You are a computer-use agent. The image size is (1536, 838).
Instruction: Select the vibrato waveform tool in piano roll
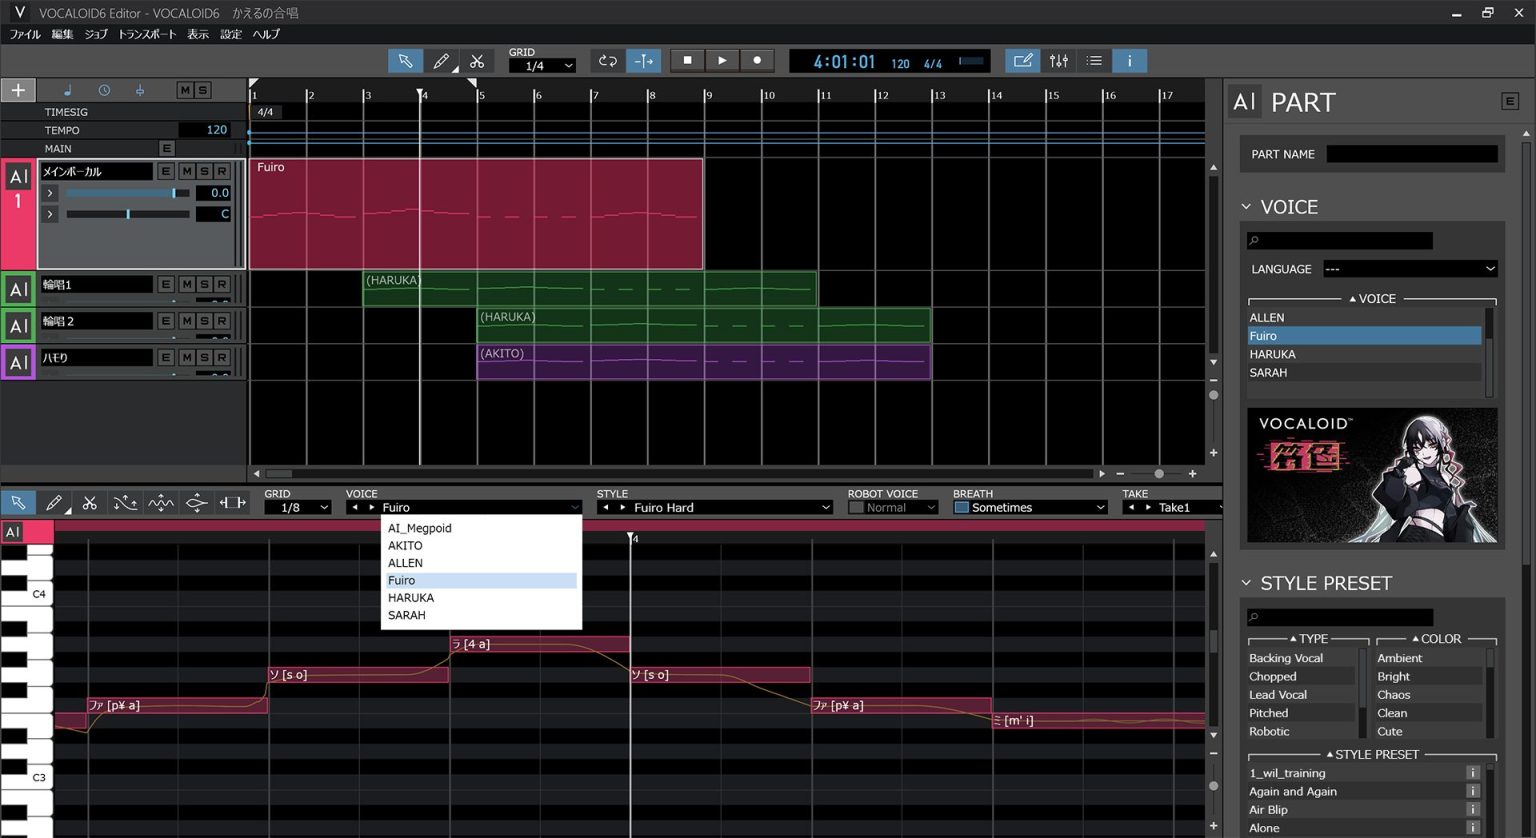[161, 503]
